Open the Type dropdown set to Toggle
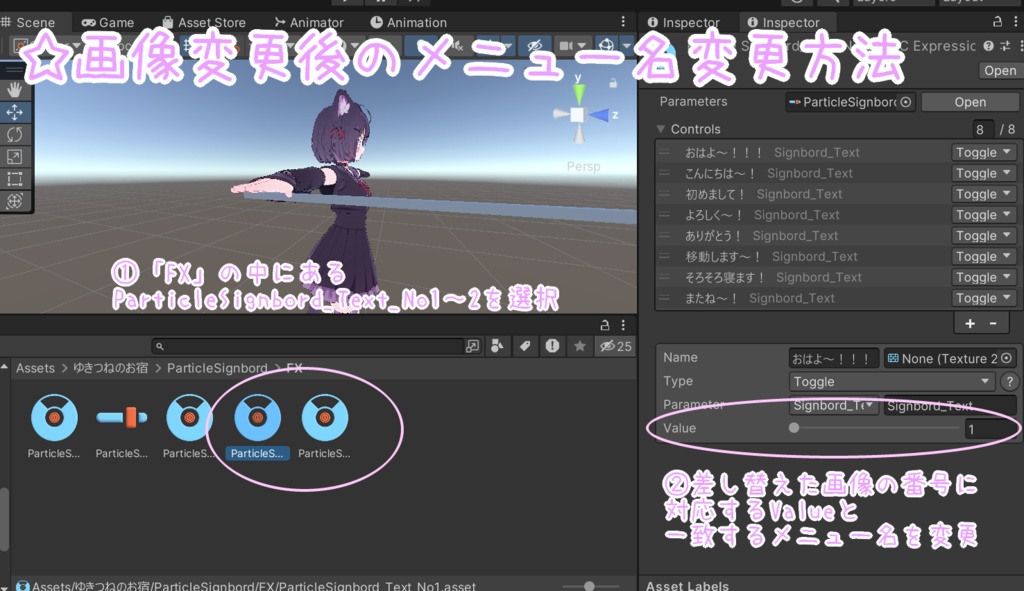 click(x=890, y=381)
